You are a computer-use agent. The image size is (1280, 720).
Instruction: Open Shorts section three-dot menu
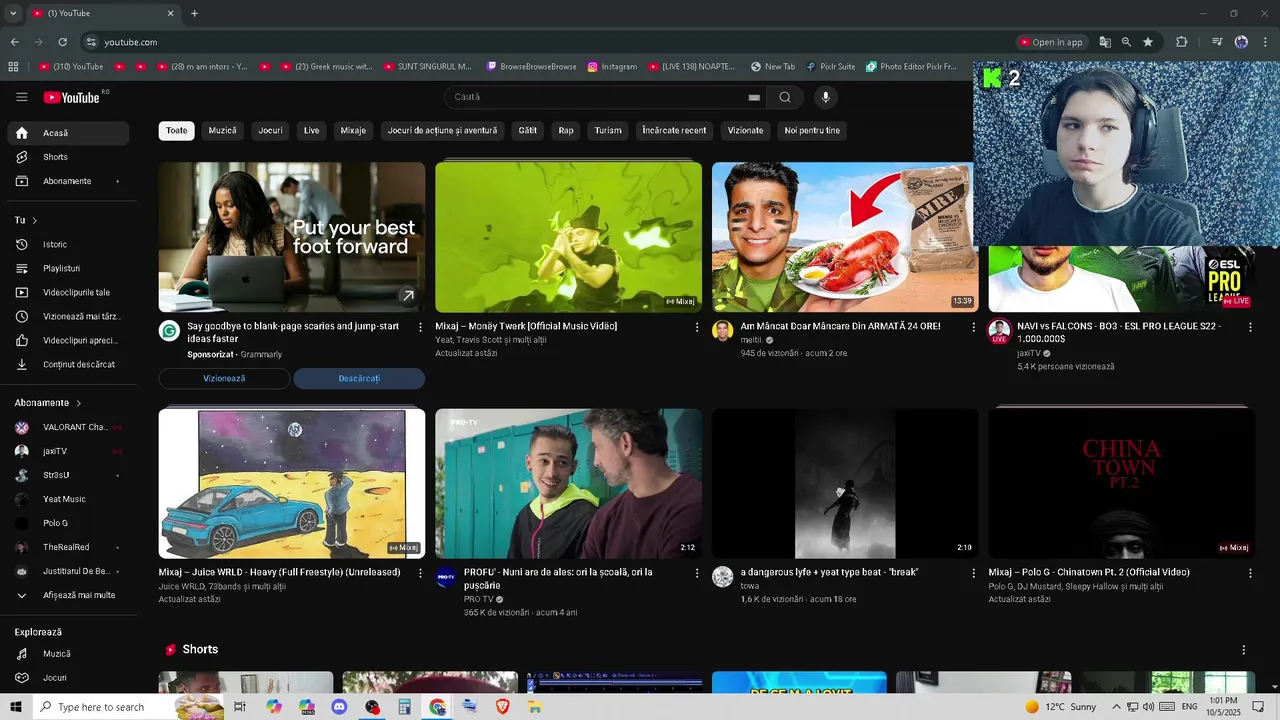click(1244, 650)
